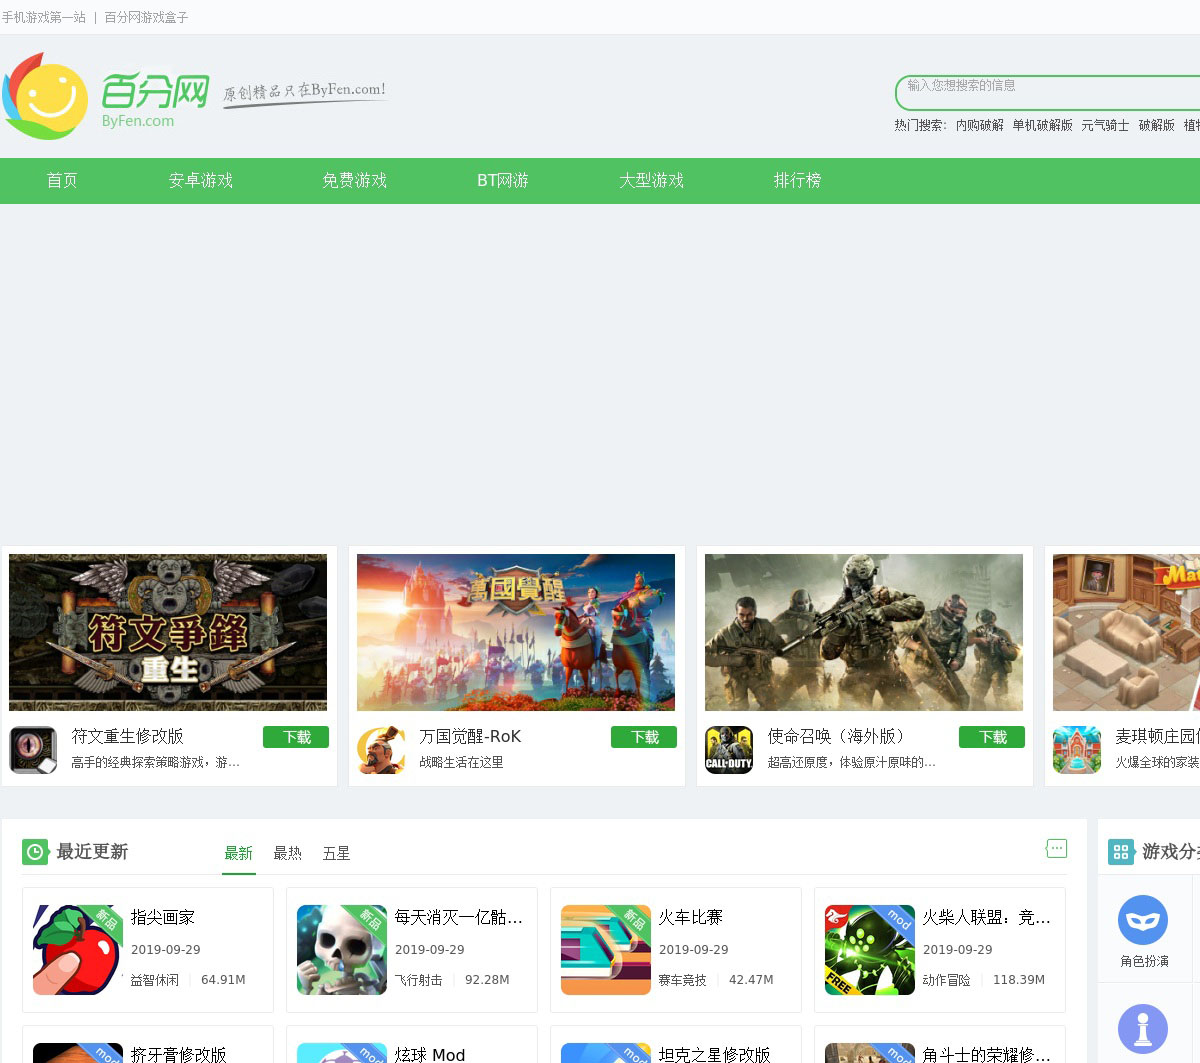1200x1063 pixels.
Task: Click the 火车比赛 game icon
Action: tap(606, 950)
